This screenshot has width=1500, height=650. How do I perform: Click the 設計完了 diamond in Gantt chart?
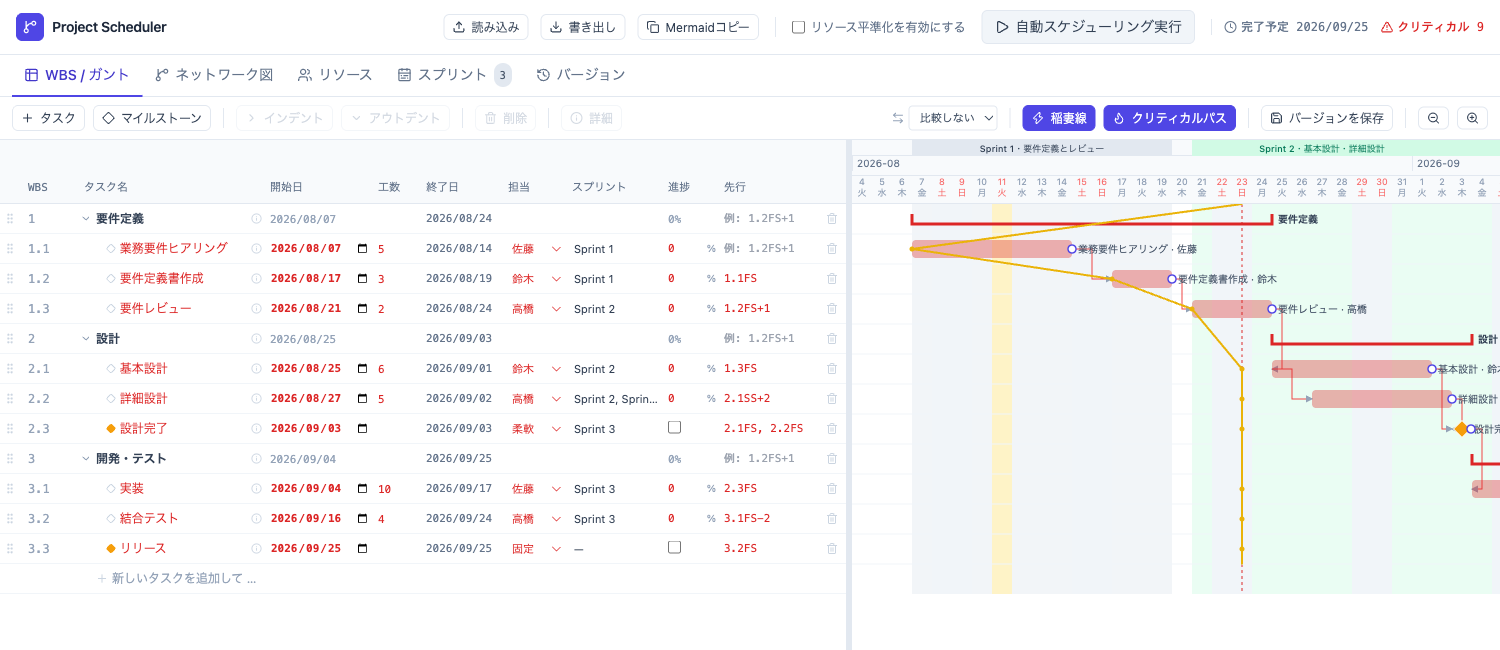click(1462, 429)
